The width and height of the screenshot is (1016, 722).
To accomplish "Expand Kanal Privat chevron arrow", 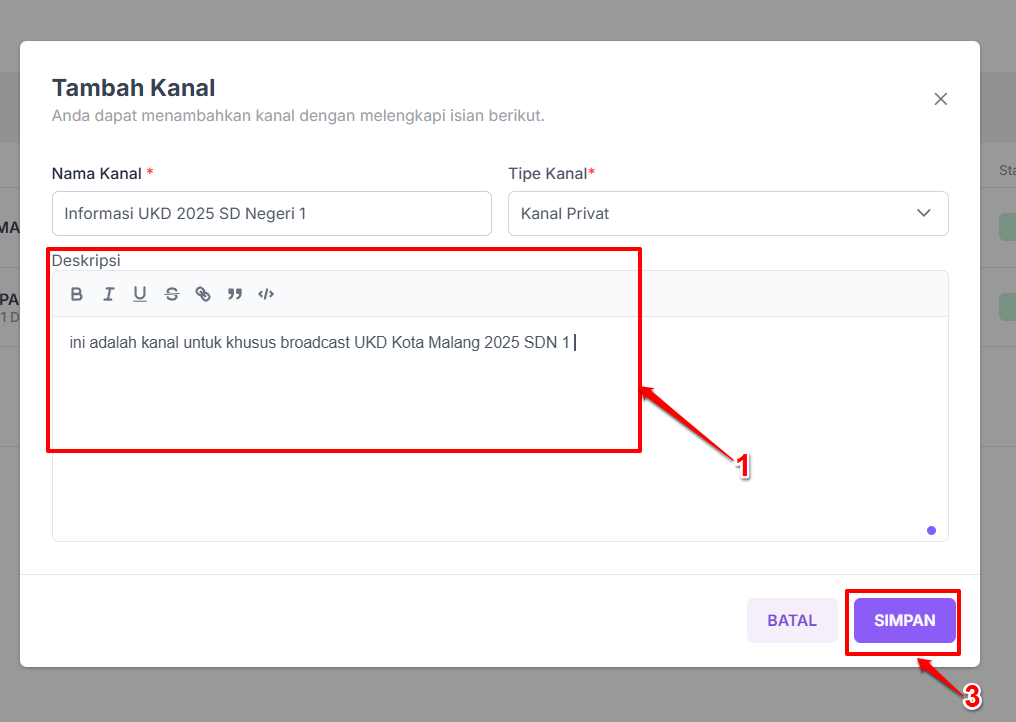I will [x=924, y=213].
